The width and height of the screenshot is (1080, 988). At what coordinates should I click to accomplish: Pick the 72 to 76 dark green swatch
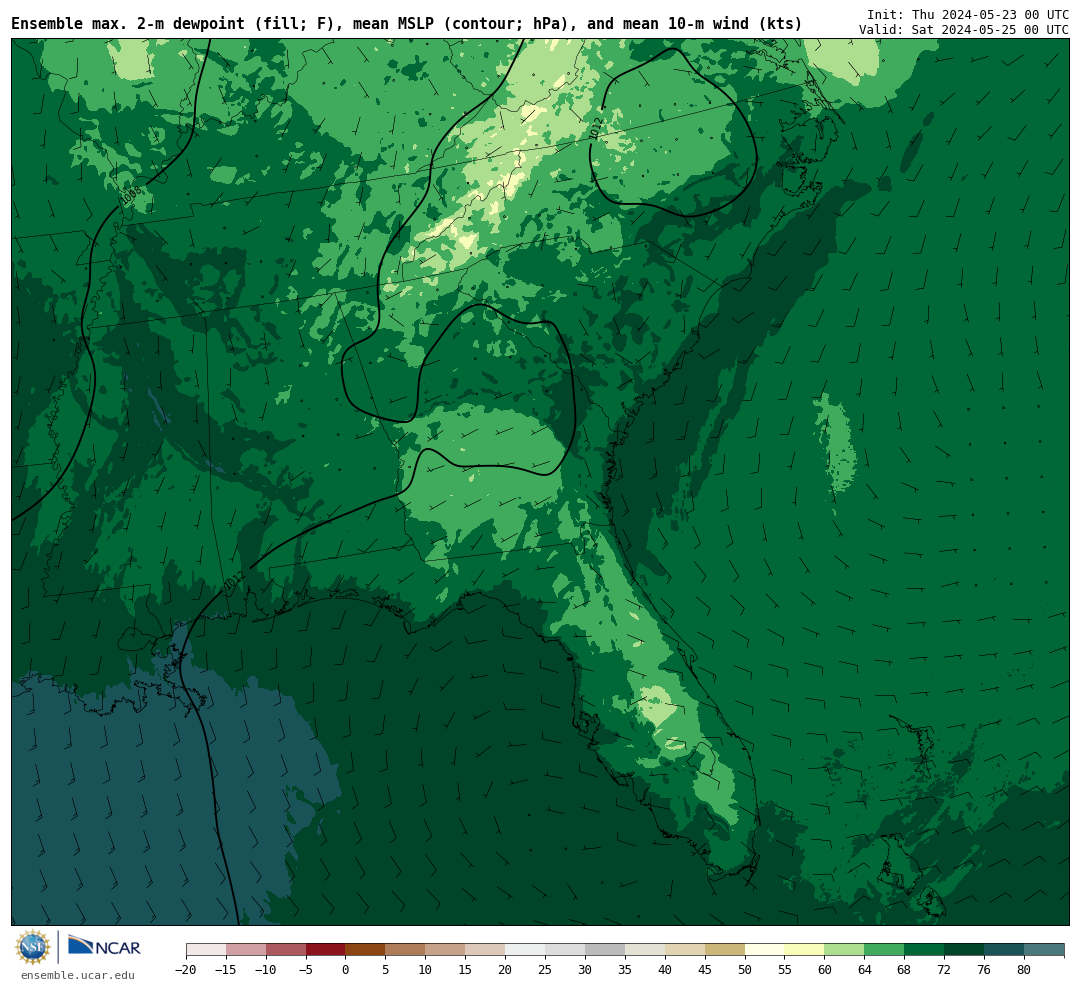click(965, 950)
